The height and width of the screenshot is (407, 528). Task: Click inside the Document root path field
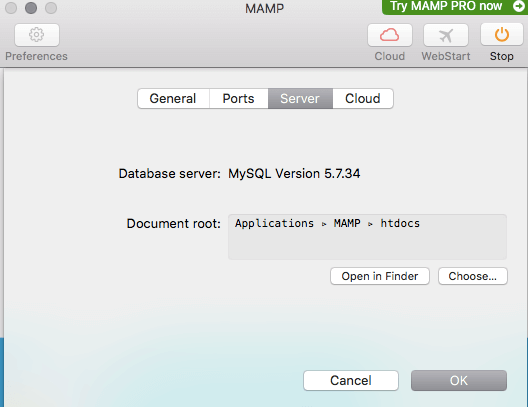[x=367, y=237]
